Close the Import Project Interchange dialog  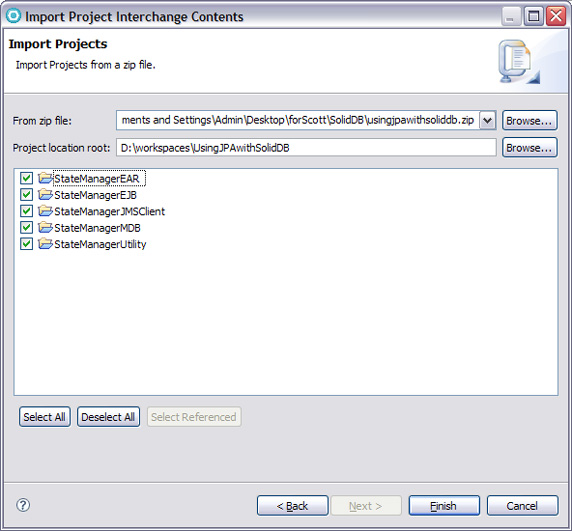click(x=556, y=16)
